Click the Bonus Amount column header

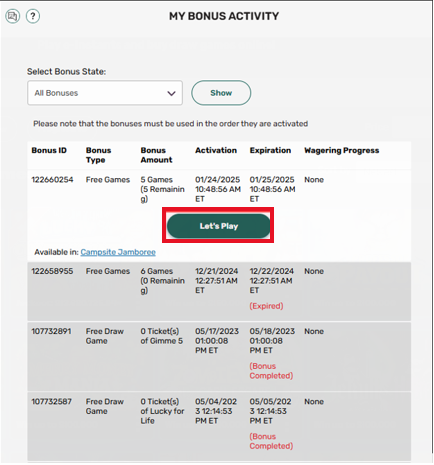156,155
